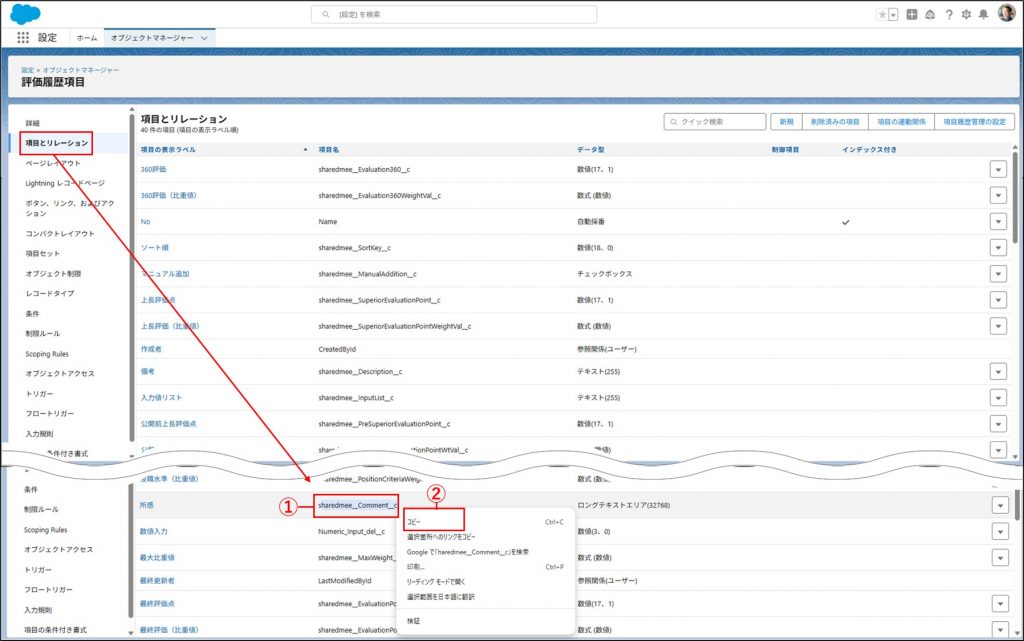The image size is (1024, 641).
Task: Click the クイック検索 search field
Action: point(715,121)
